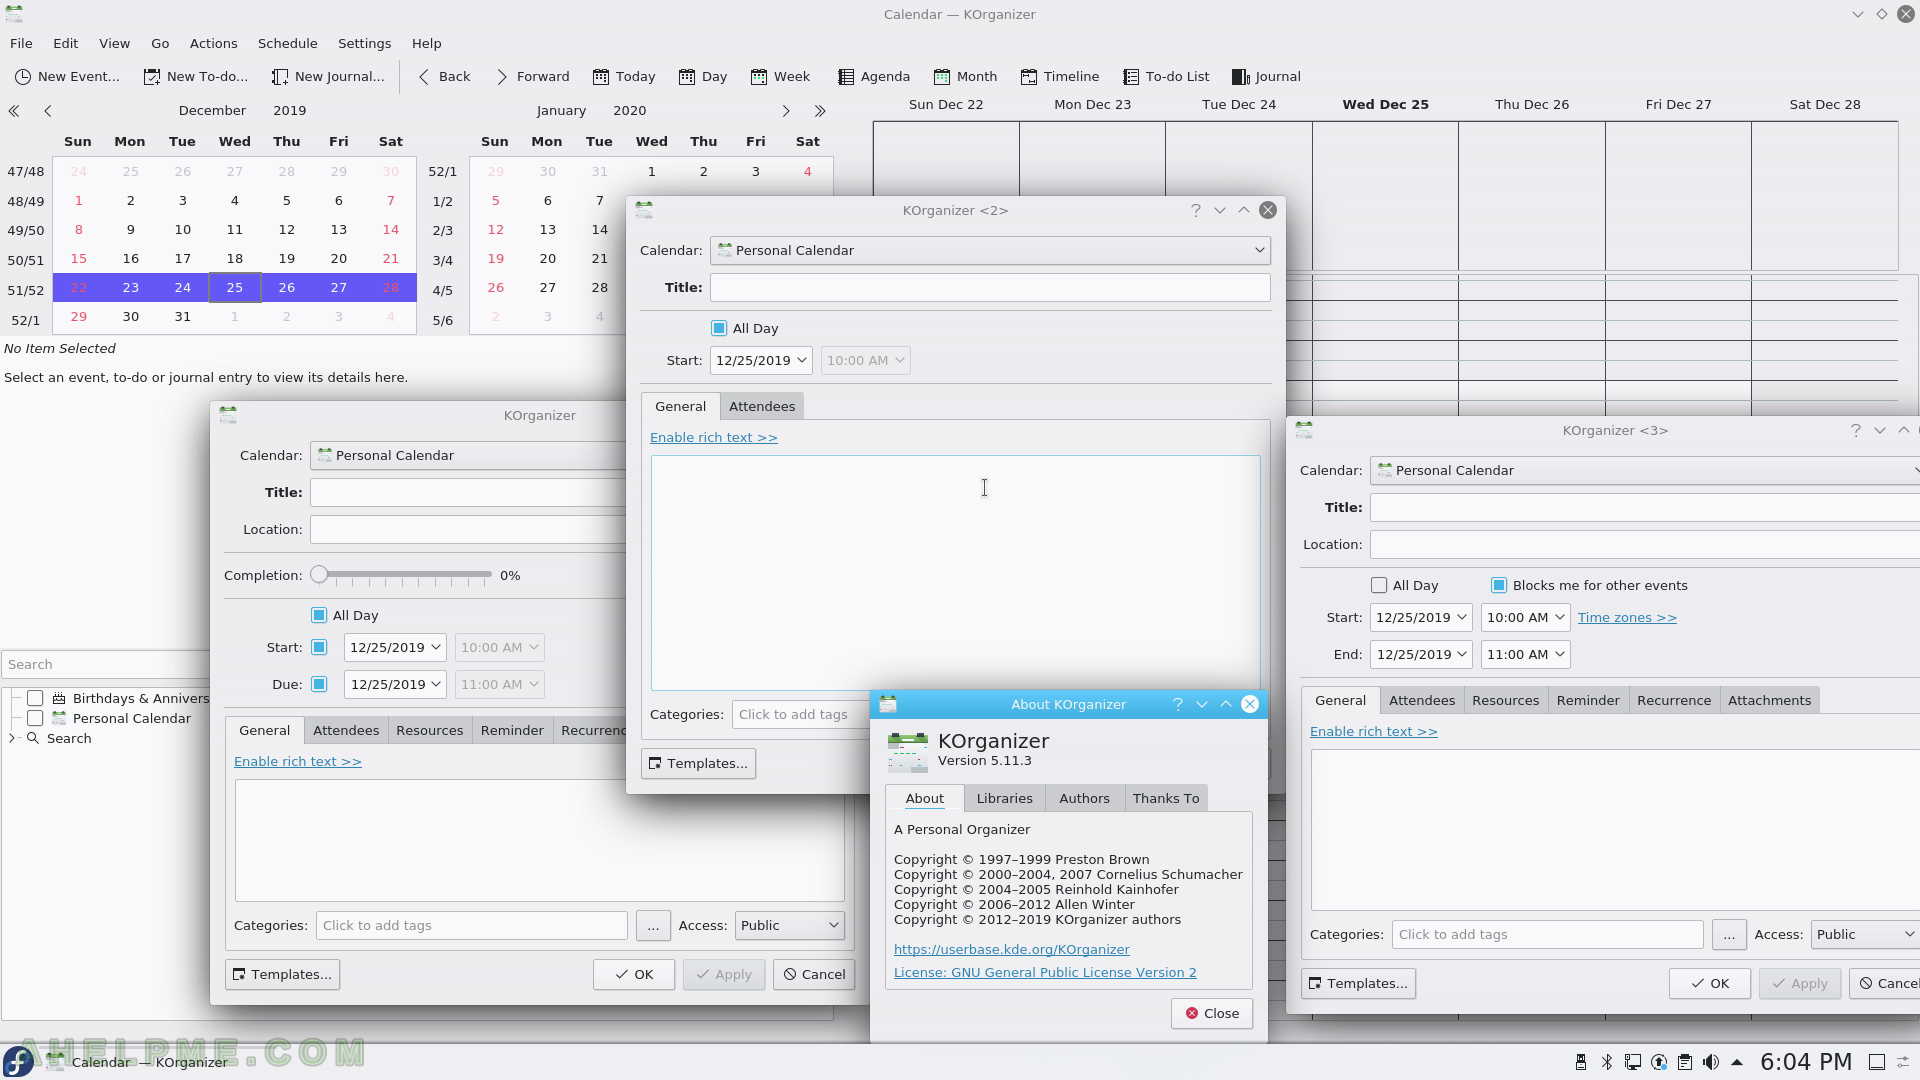The image size is (1920, 1080).
Task: Click the volume tray icon
Action: pyautogui.click(x=1711, y=1062)
